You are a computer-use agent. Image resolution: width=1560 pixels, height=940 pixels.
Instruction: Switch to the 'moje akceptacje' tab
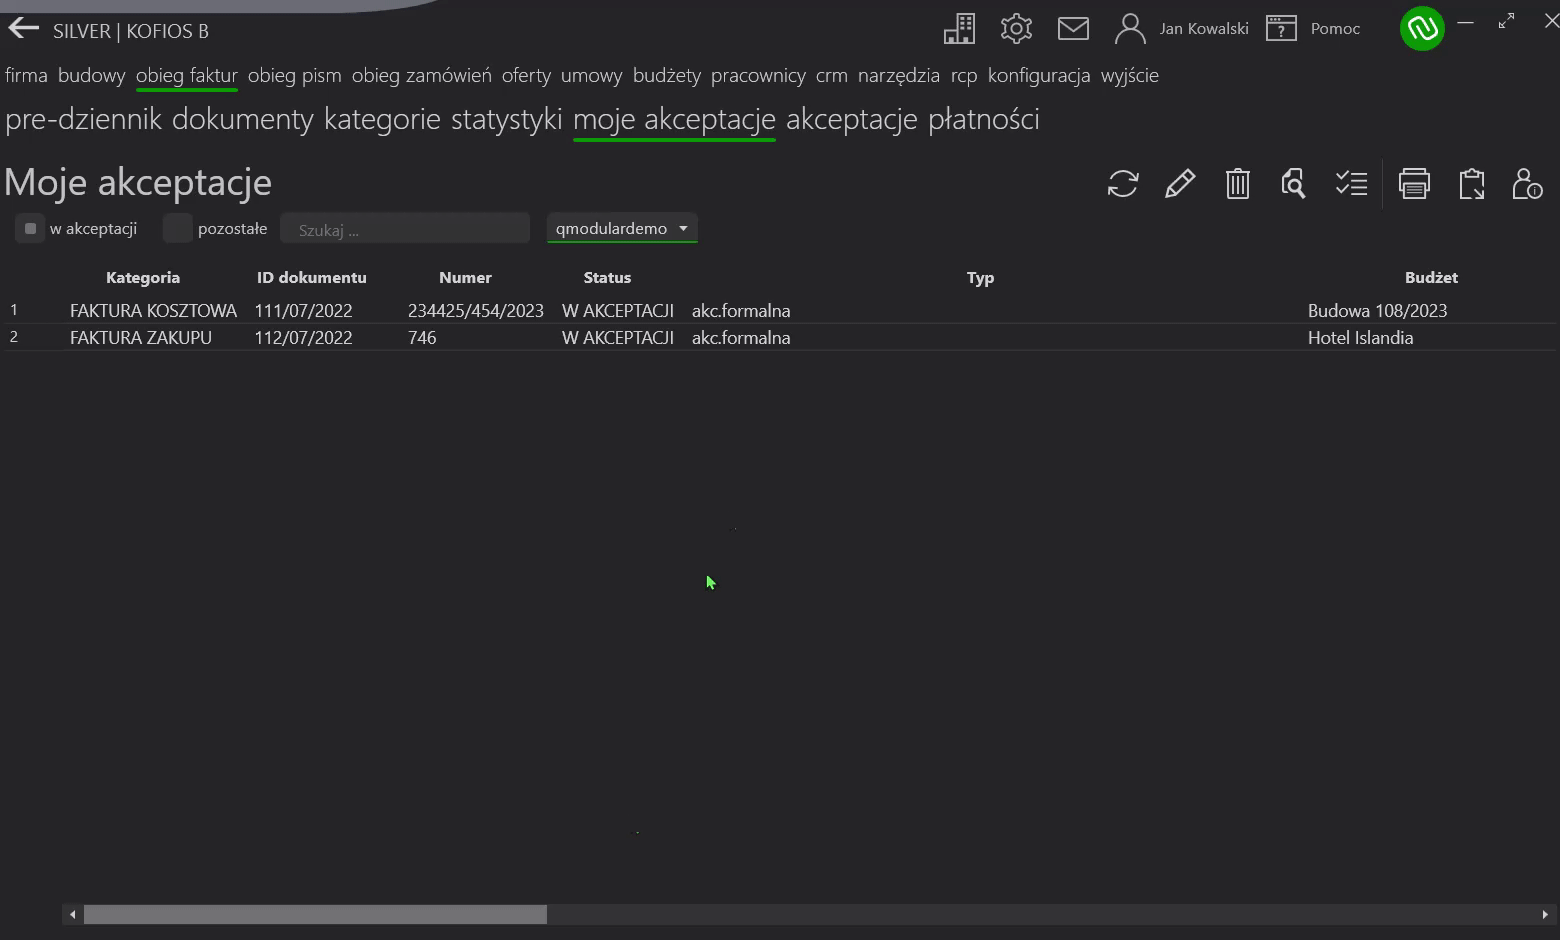pyautogui.click(x=674, y=119)
